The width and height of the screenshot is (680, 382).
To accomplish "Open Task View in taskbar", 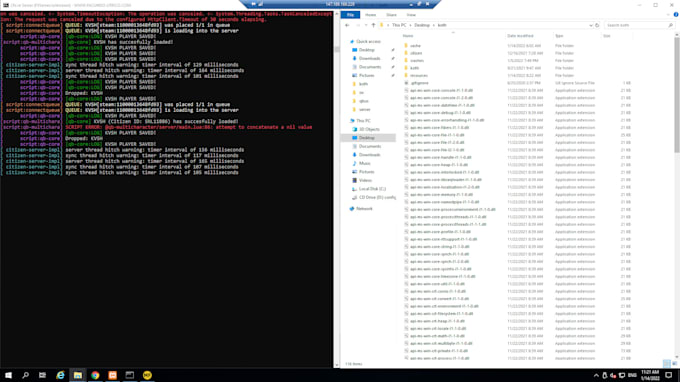I will [42, 375].
